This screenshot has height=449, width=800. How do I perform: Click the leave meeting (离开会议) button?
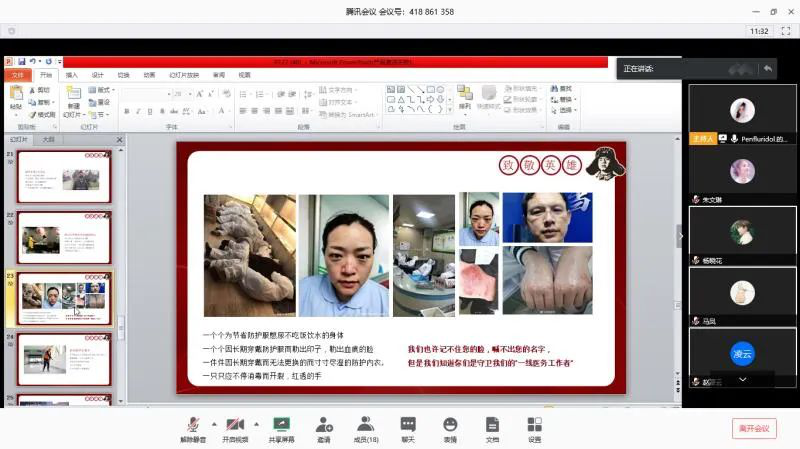pos(754,429)
